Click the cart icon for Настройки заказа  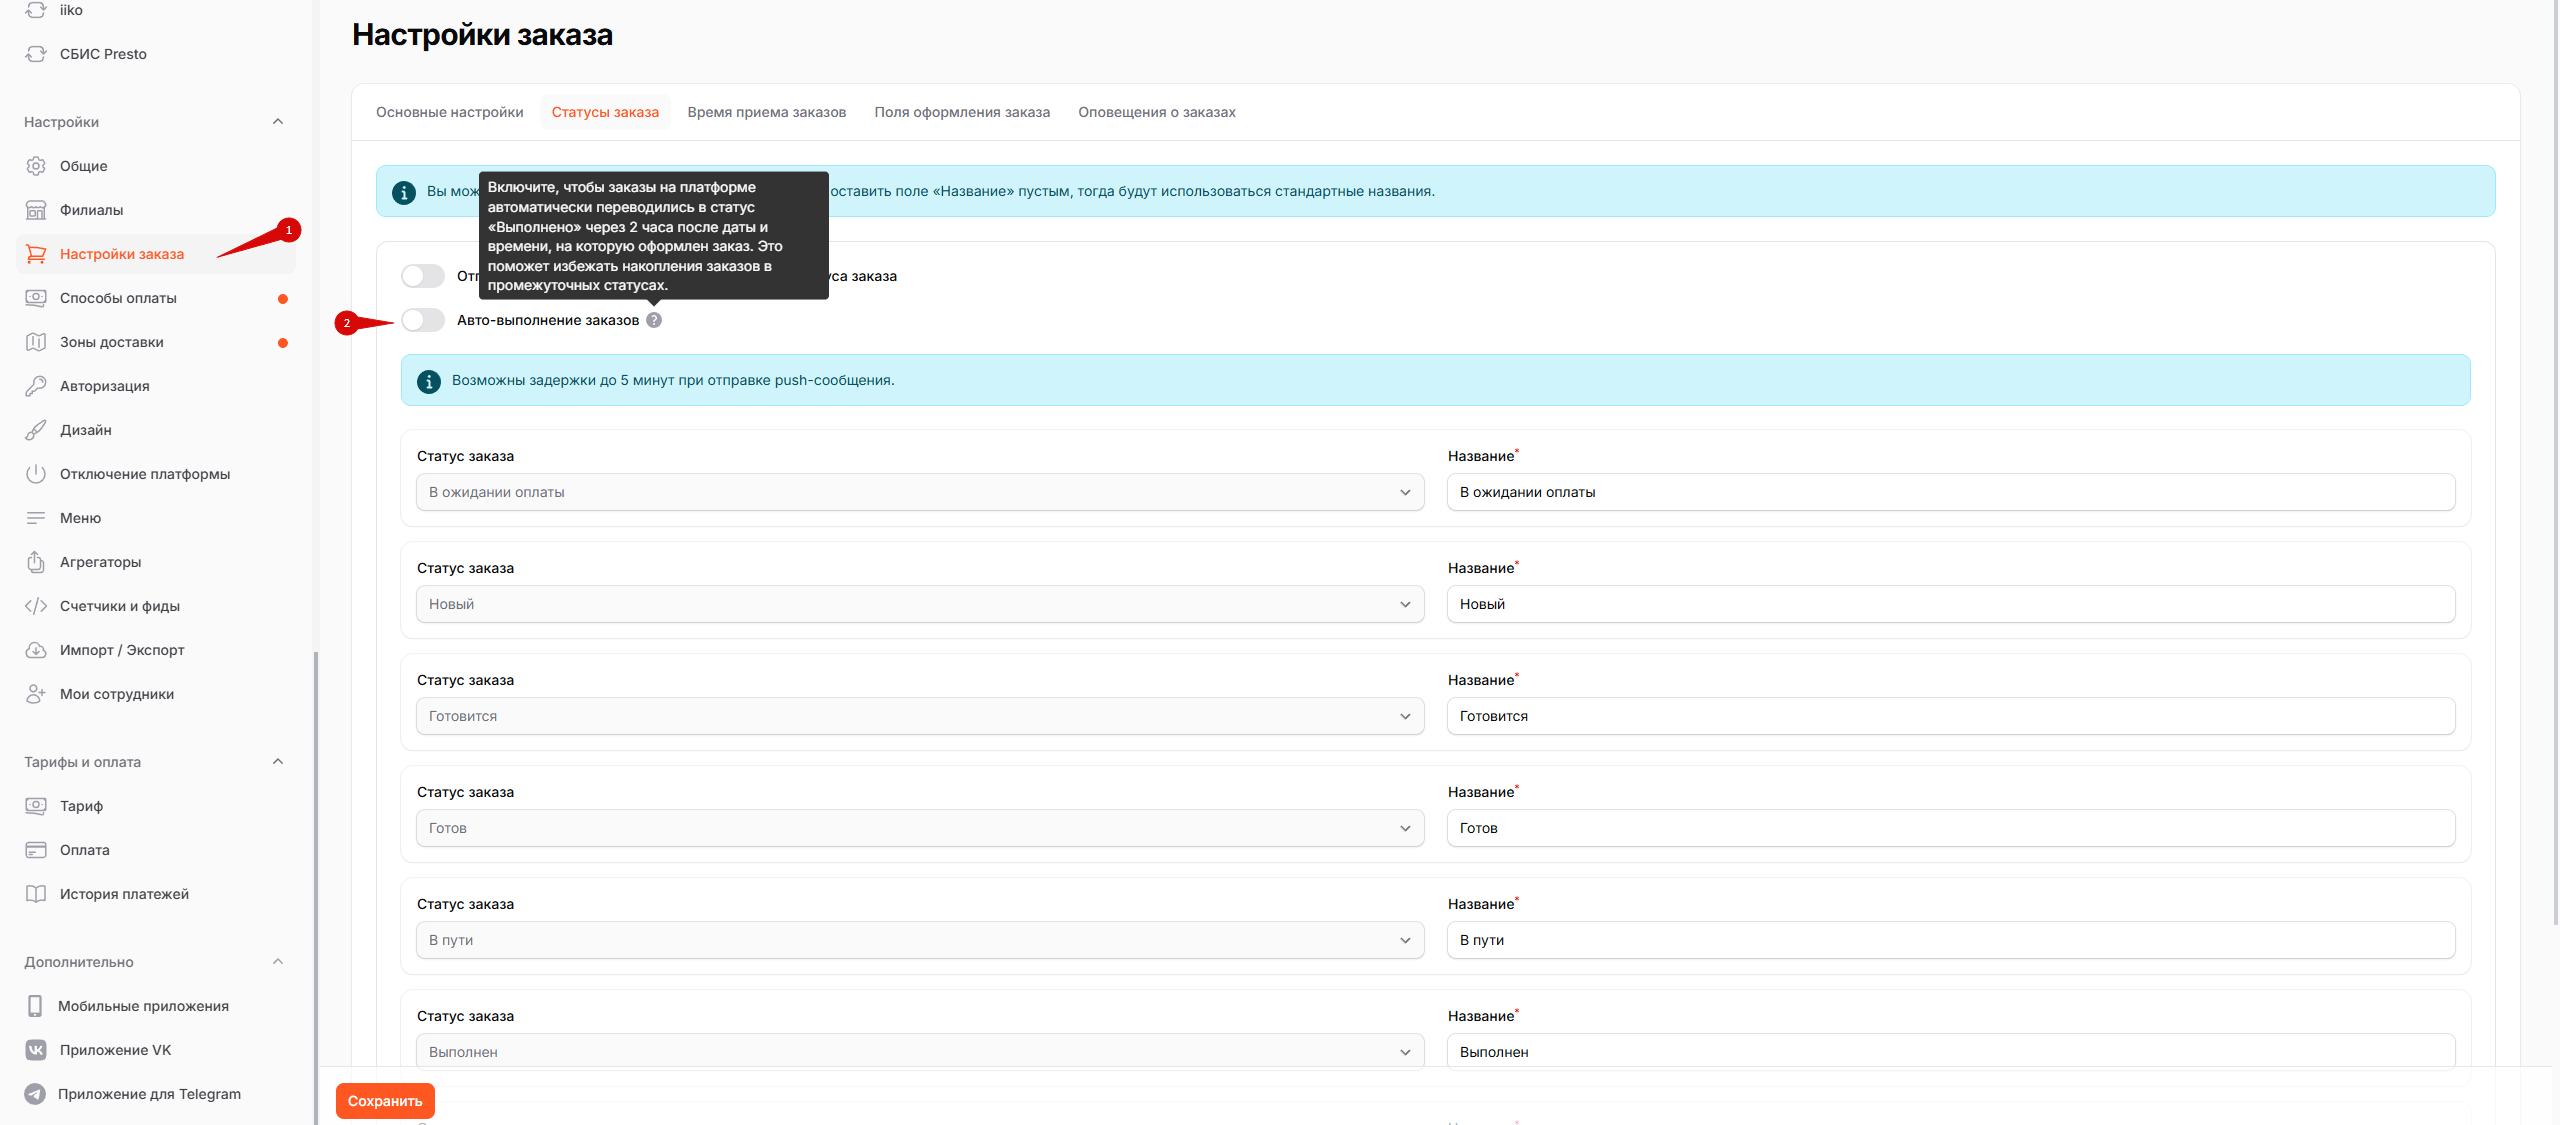pyautogui.click(x=36, y=254)
